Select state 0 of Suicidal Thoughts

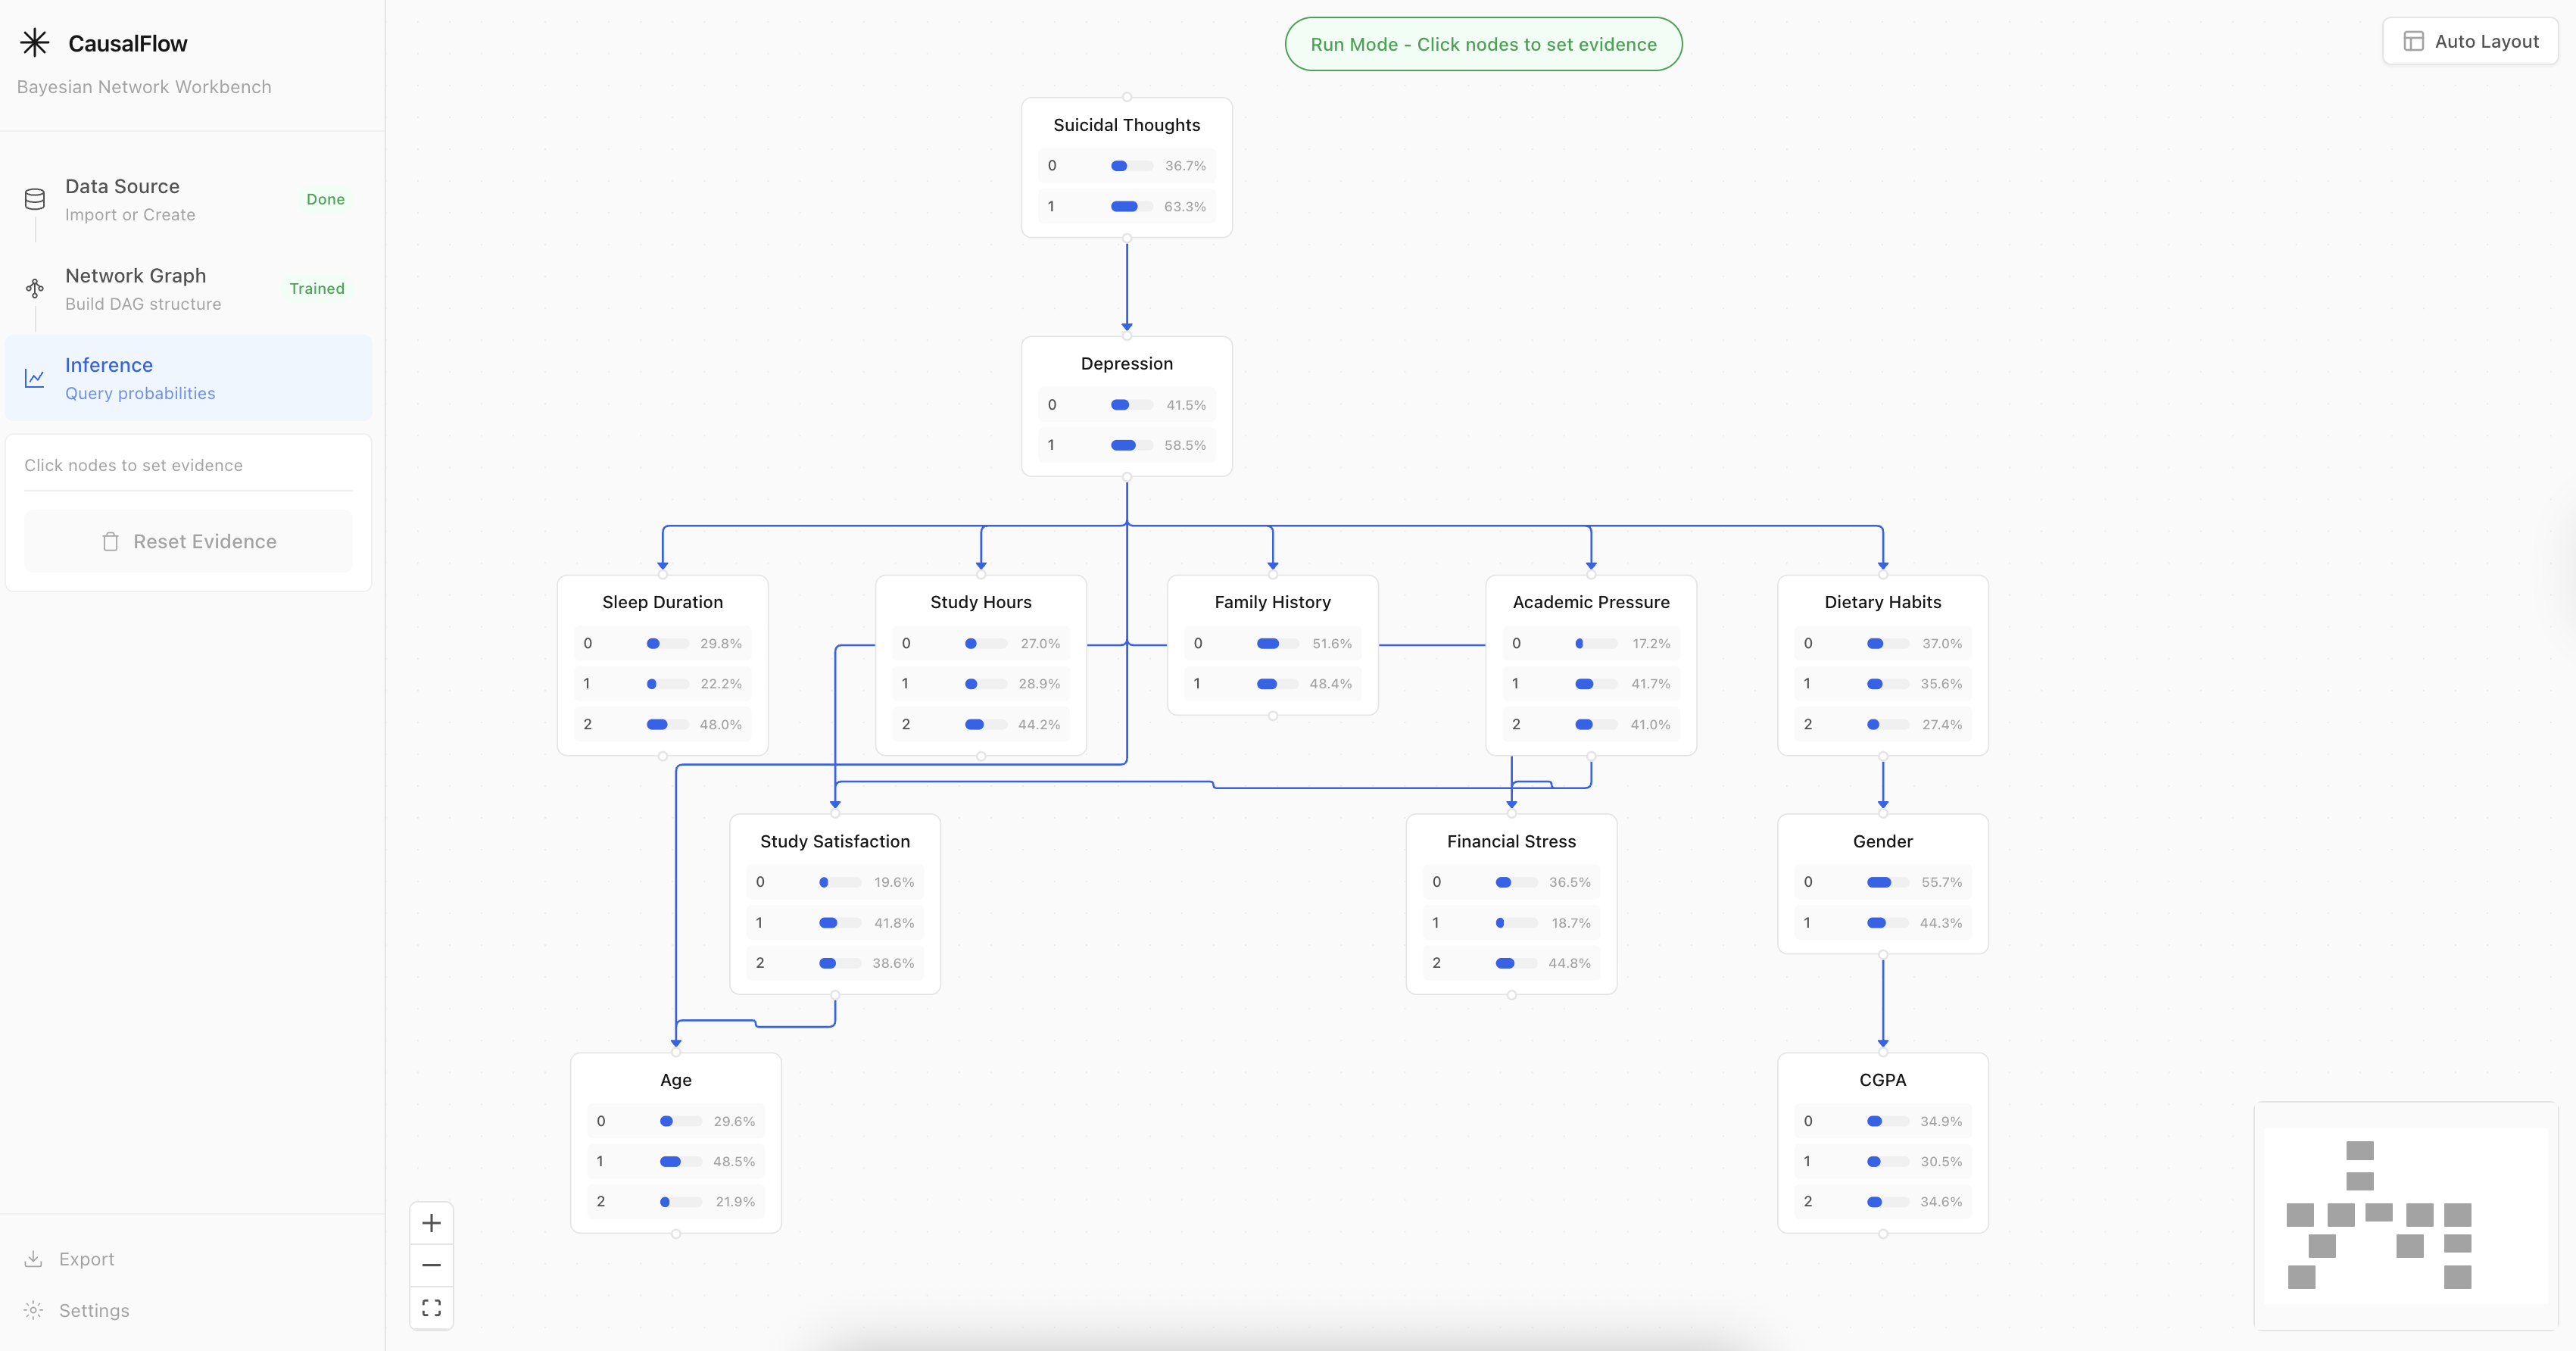click(1126, 166)
